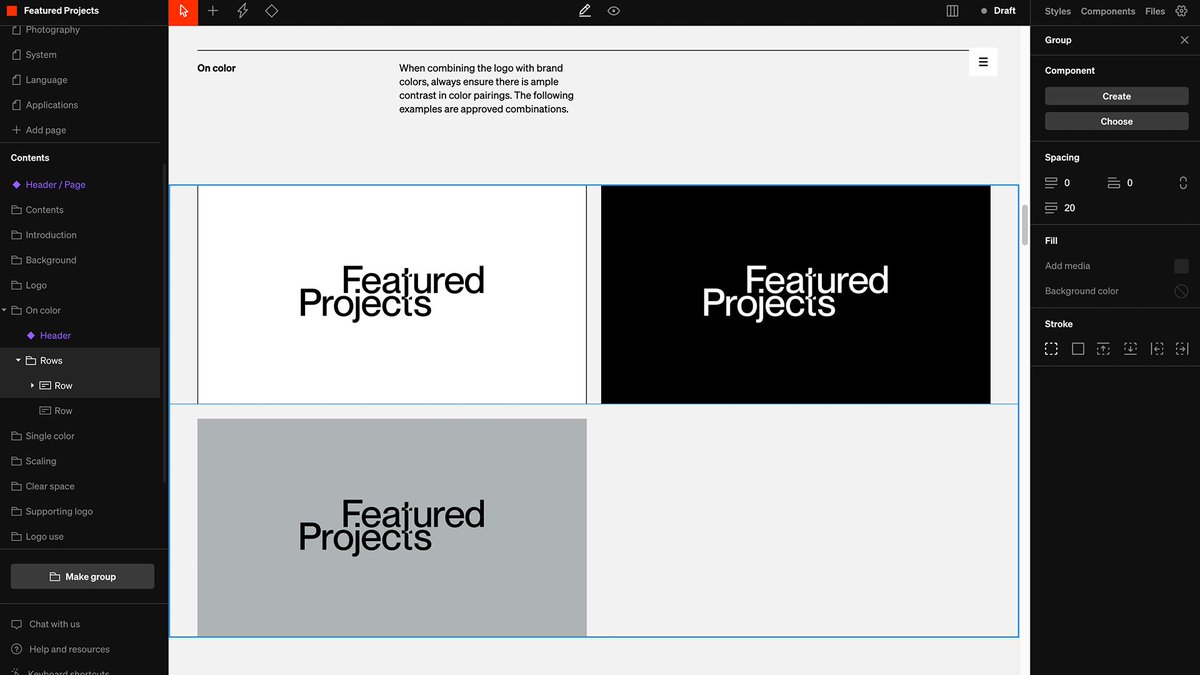1200x675 pixels.
Task: Select the right stroke icon
Action: click(1182, 349)
